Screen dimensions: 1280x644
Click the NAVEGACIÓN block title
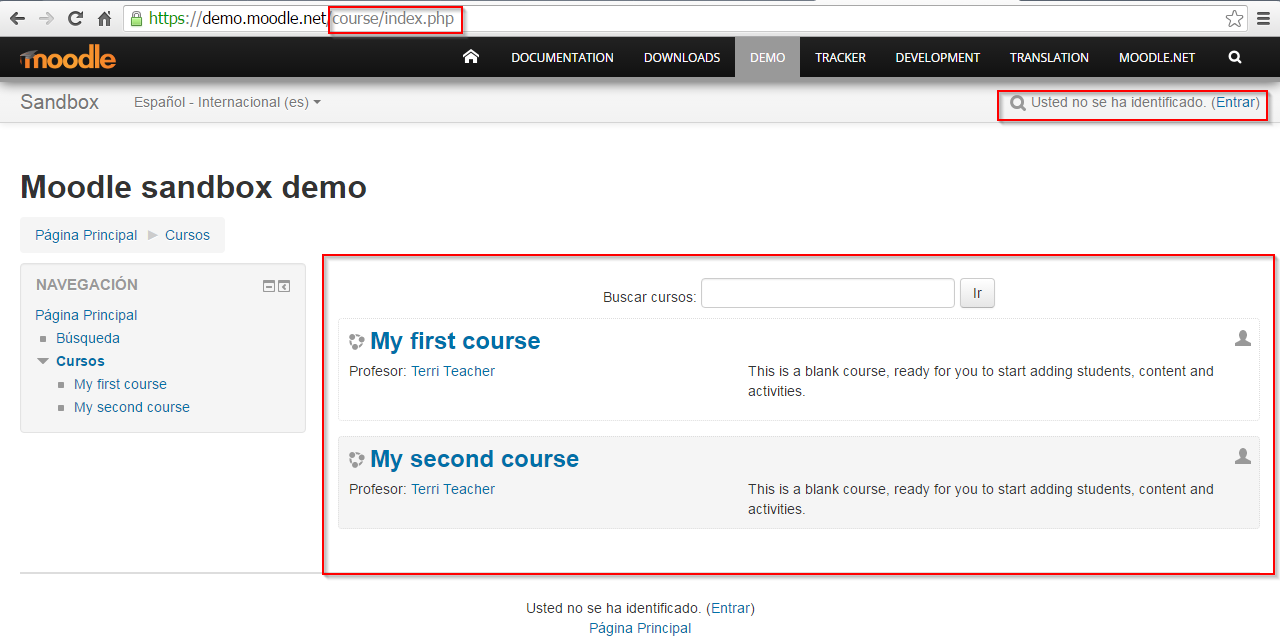click(87, 285)
